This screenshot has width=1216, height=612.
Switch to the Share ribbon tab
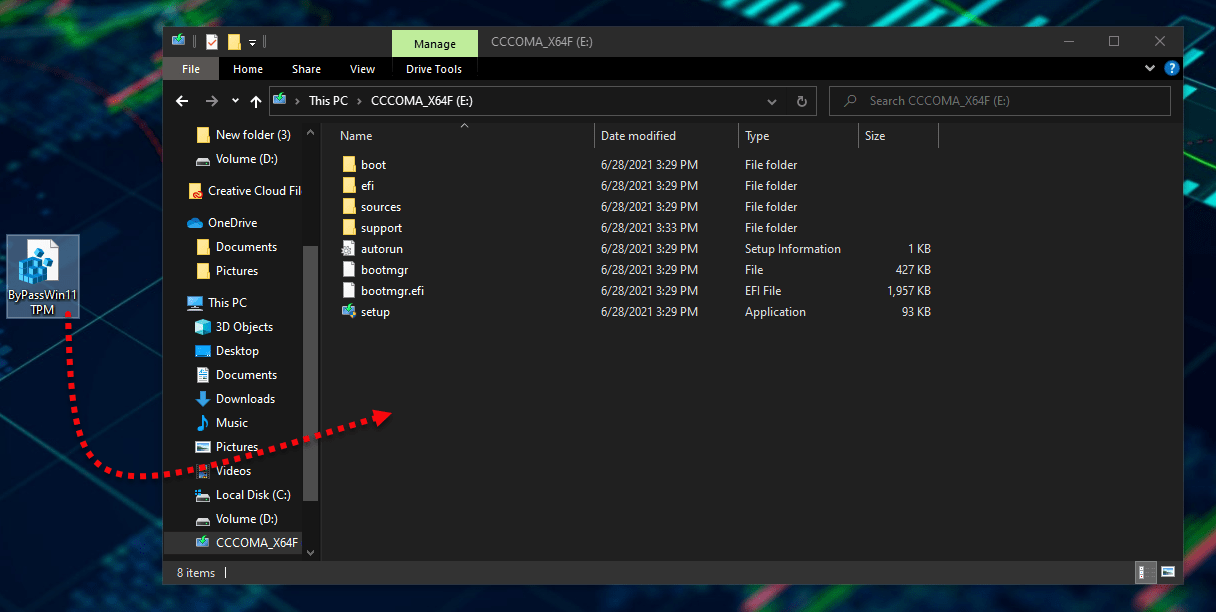(307, 69)
